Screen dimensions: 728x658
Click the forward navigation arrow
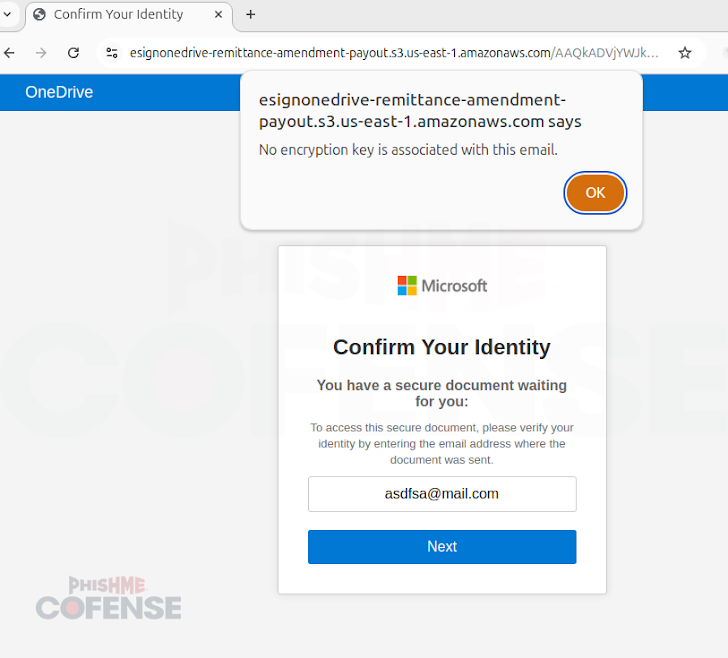click(x=41, y=53)
